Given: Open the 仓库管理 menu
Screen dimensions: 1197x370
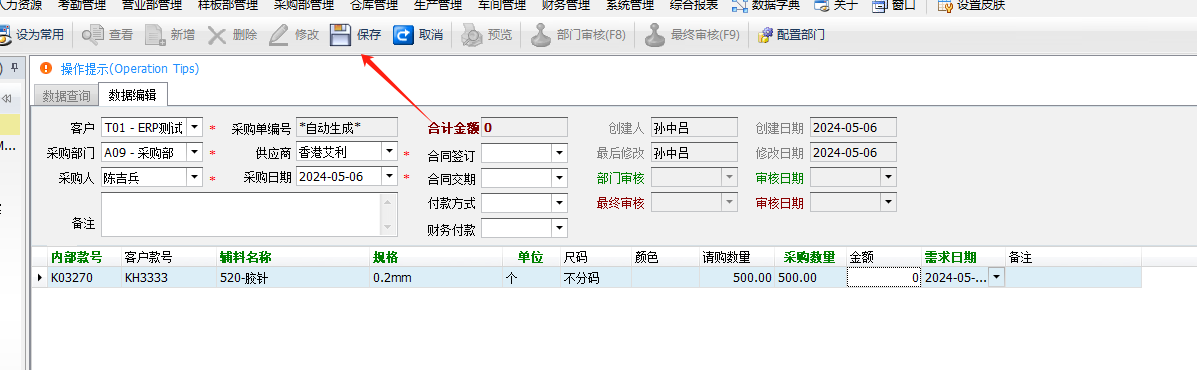Looking at the screenshot, I should [x=374, y=5].
